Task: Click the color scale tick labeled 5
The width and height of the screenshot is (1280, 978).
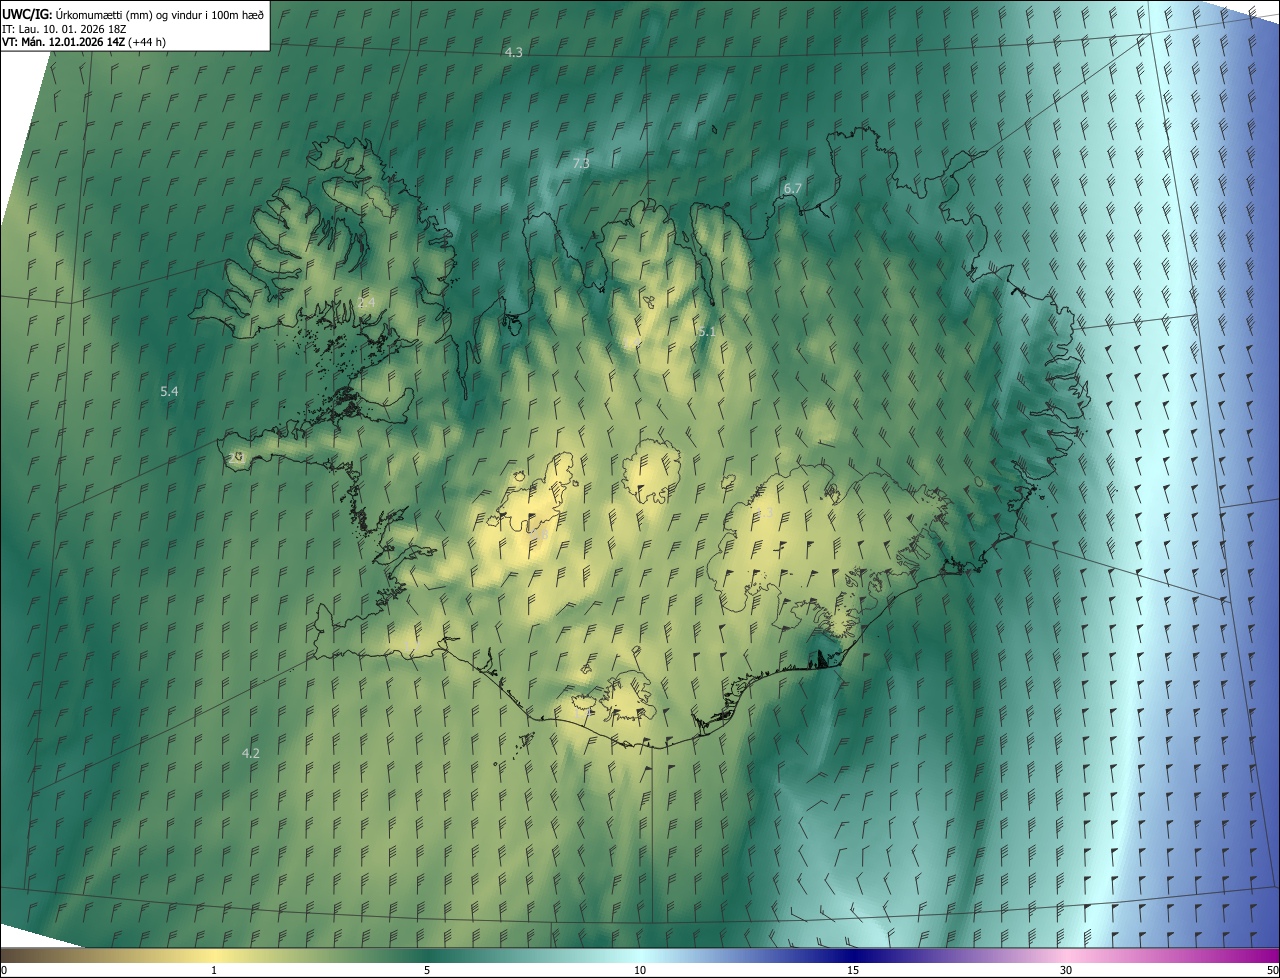Action: click(x=427, y=970)
